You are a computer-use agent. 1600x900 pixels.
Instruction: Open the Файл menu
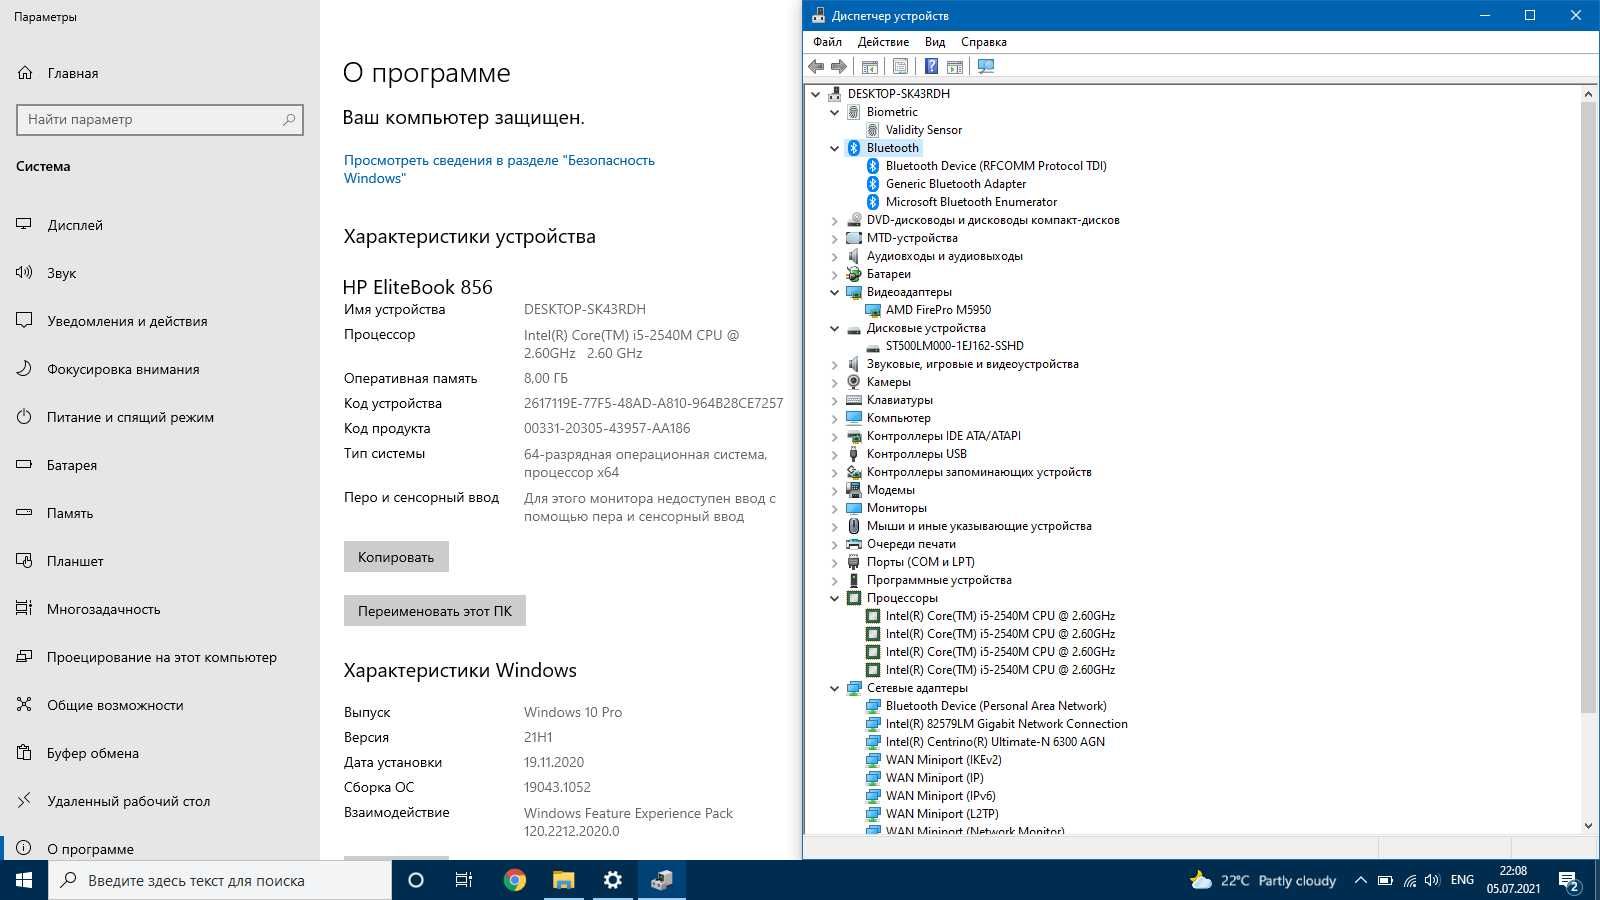(x=827, y=42)
